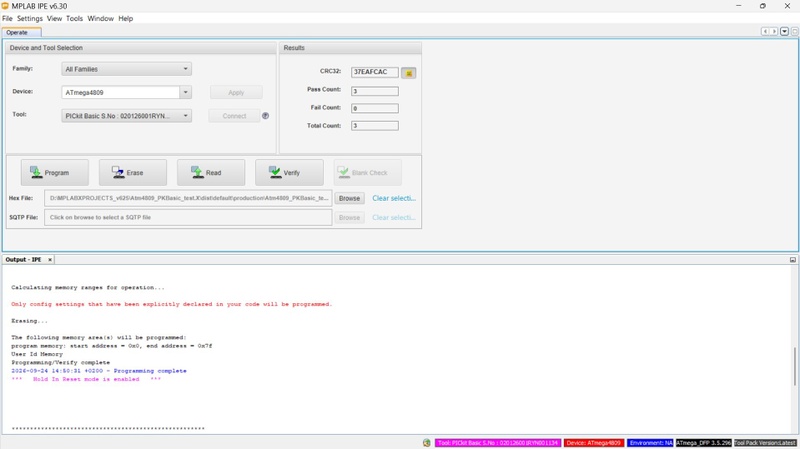Image resolution: width=800 pixels, height=449 pixels.
Task: Open the Help menu
Action: pyautogui.click(x=126, y=18)
